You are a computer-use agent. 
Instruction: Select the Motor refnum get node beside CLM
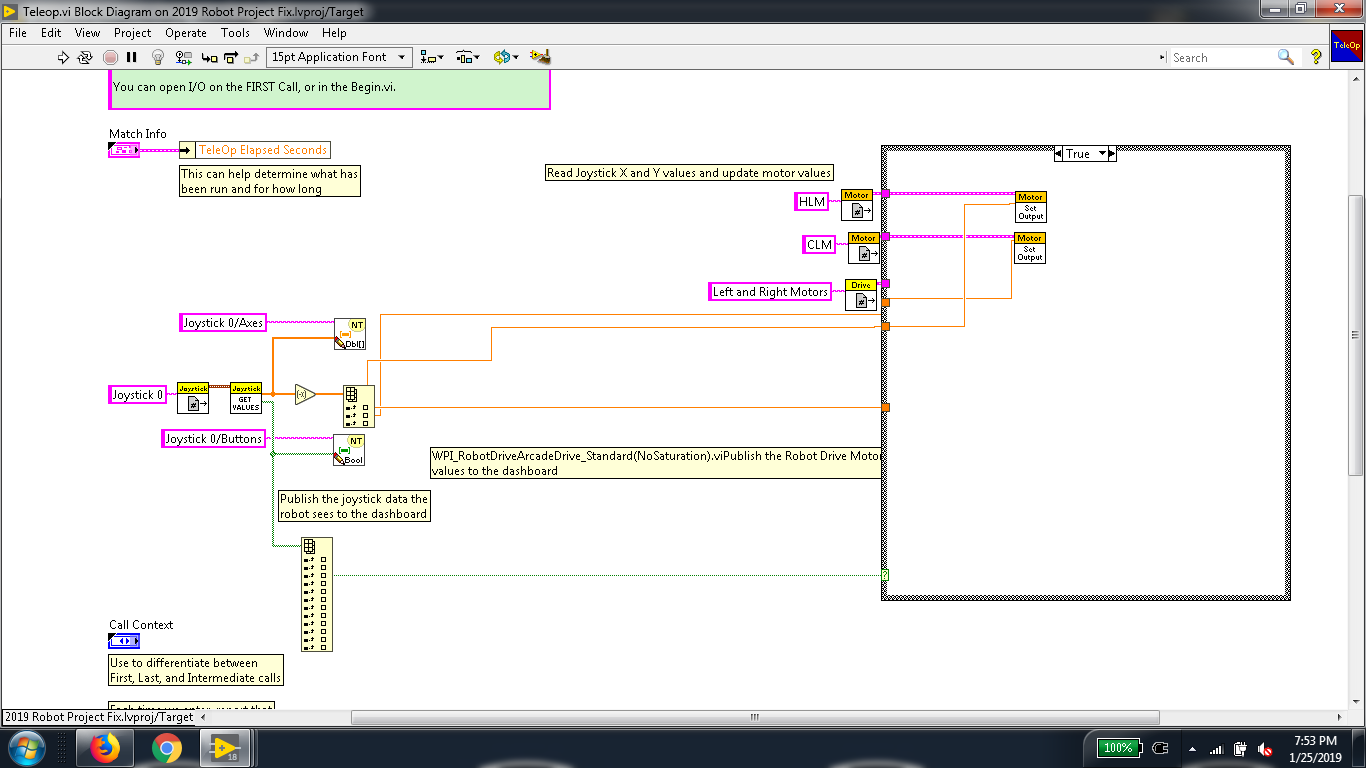point(864,248)
